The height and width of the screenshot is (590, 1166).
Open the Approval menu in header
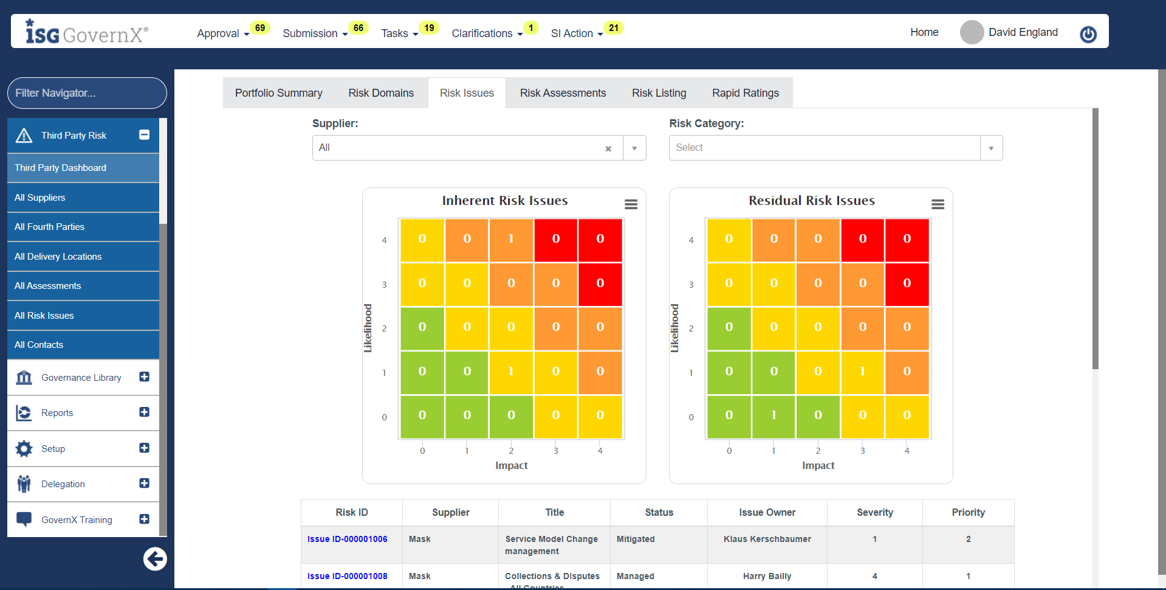[x=222, y=34]
